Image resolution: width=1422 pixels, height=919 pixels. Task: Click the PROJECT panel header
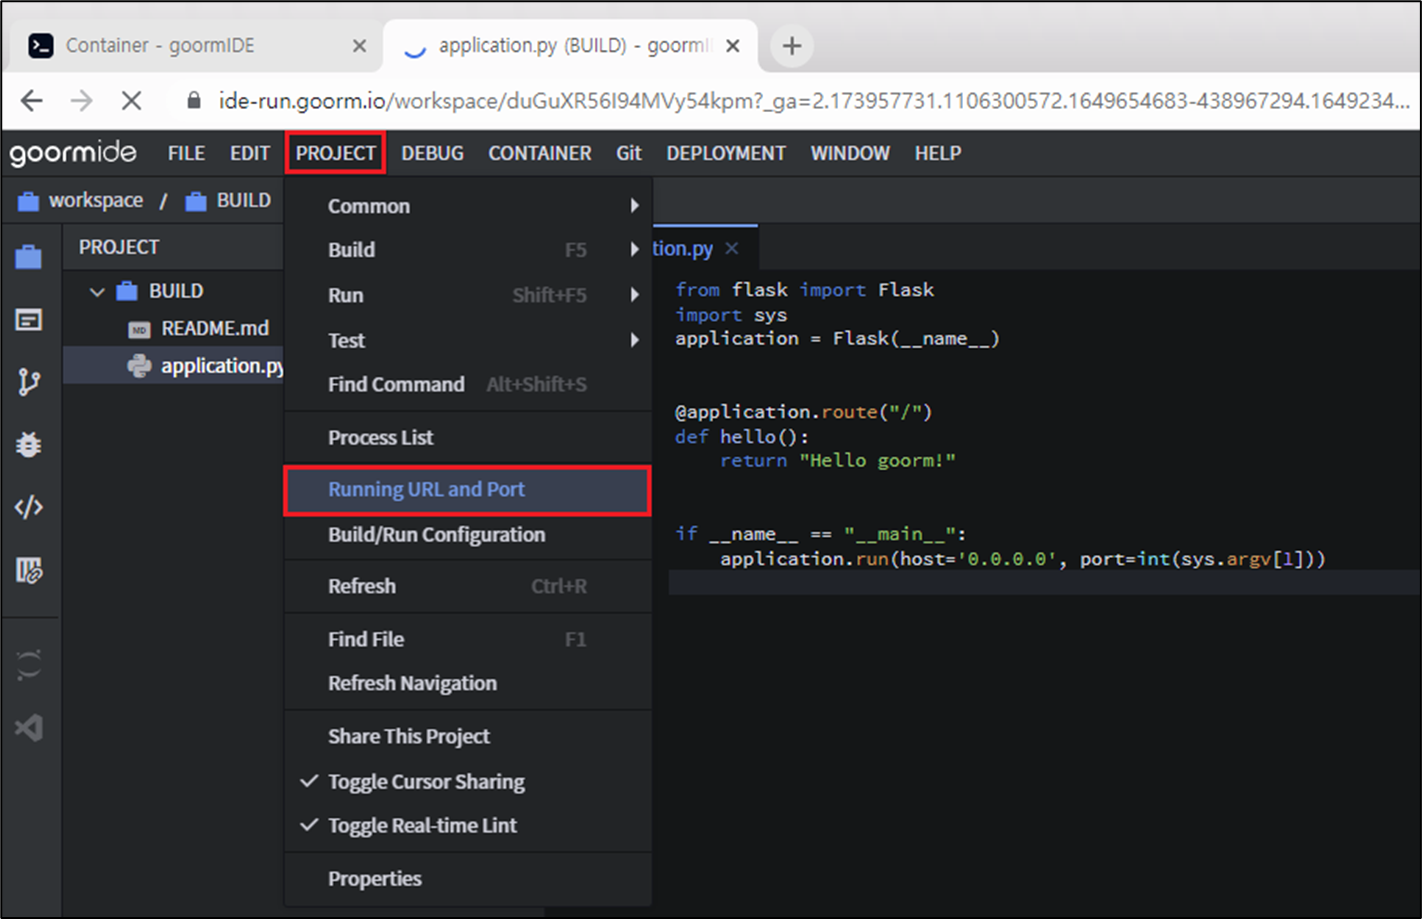click(119, 247)
